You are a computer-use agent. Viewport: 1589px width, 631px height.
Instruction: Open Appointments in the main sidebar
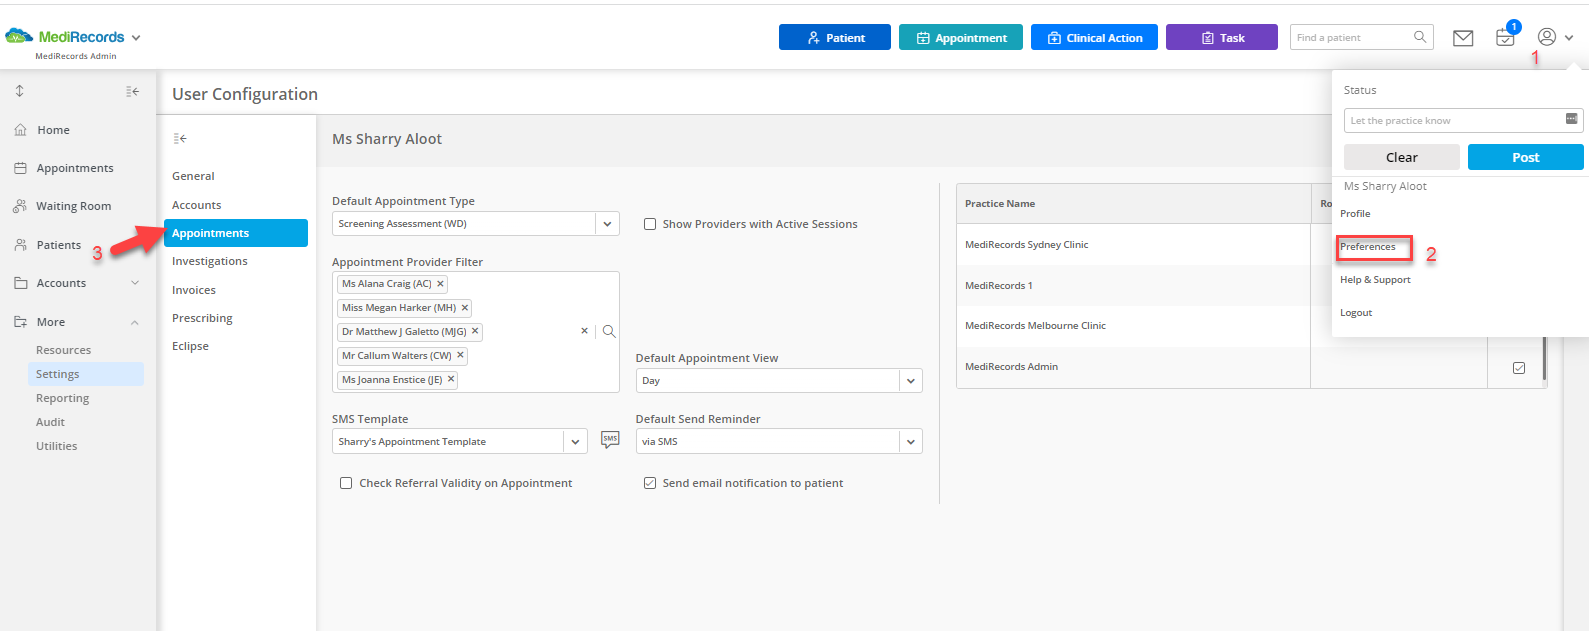pyautogui.click(x=75, y=168)
